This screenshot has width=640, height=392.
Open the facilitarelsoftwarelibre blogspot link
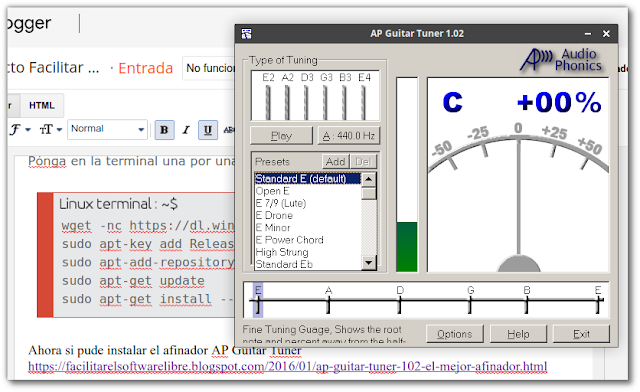pos(287,366)
